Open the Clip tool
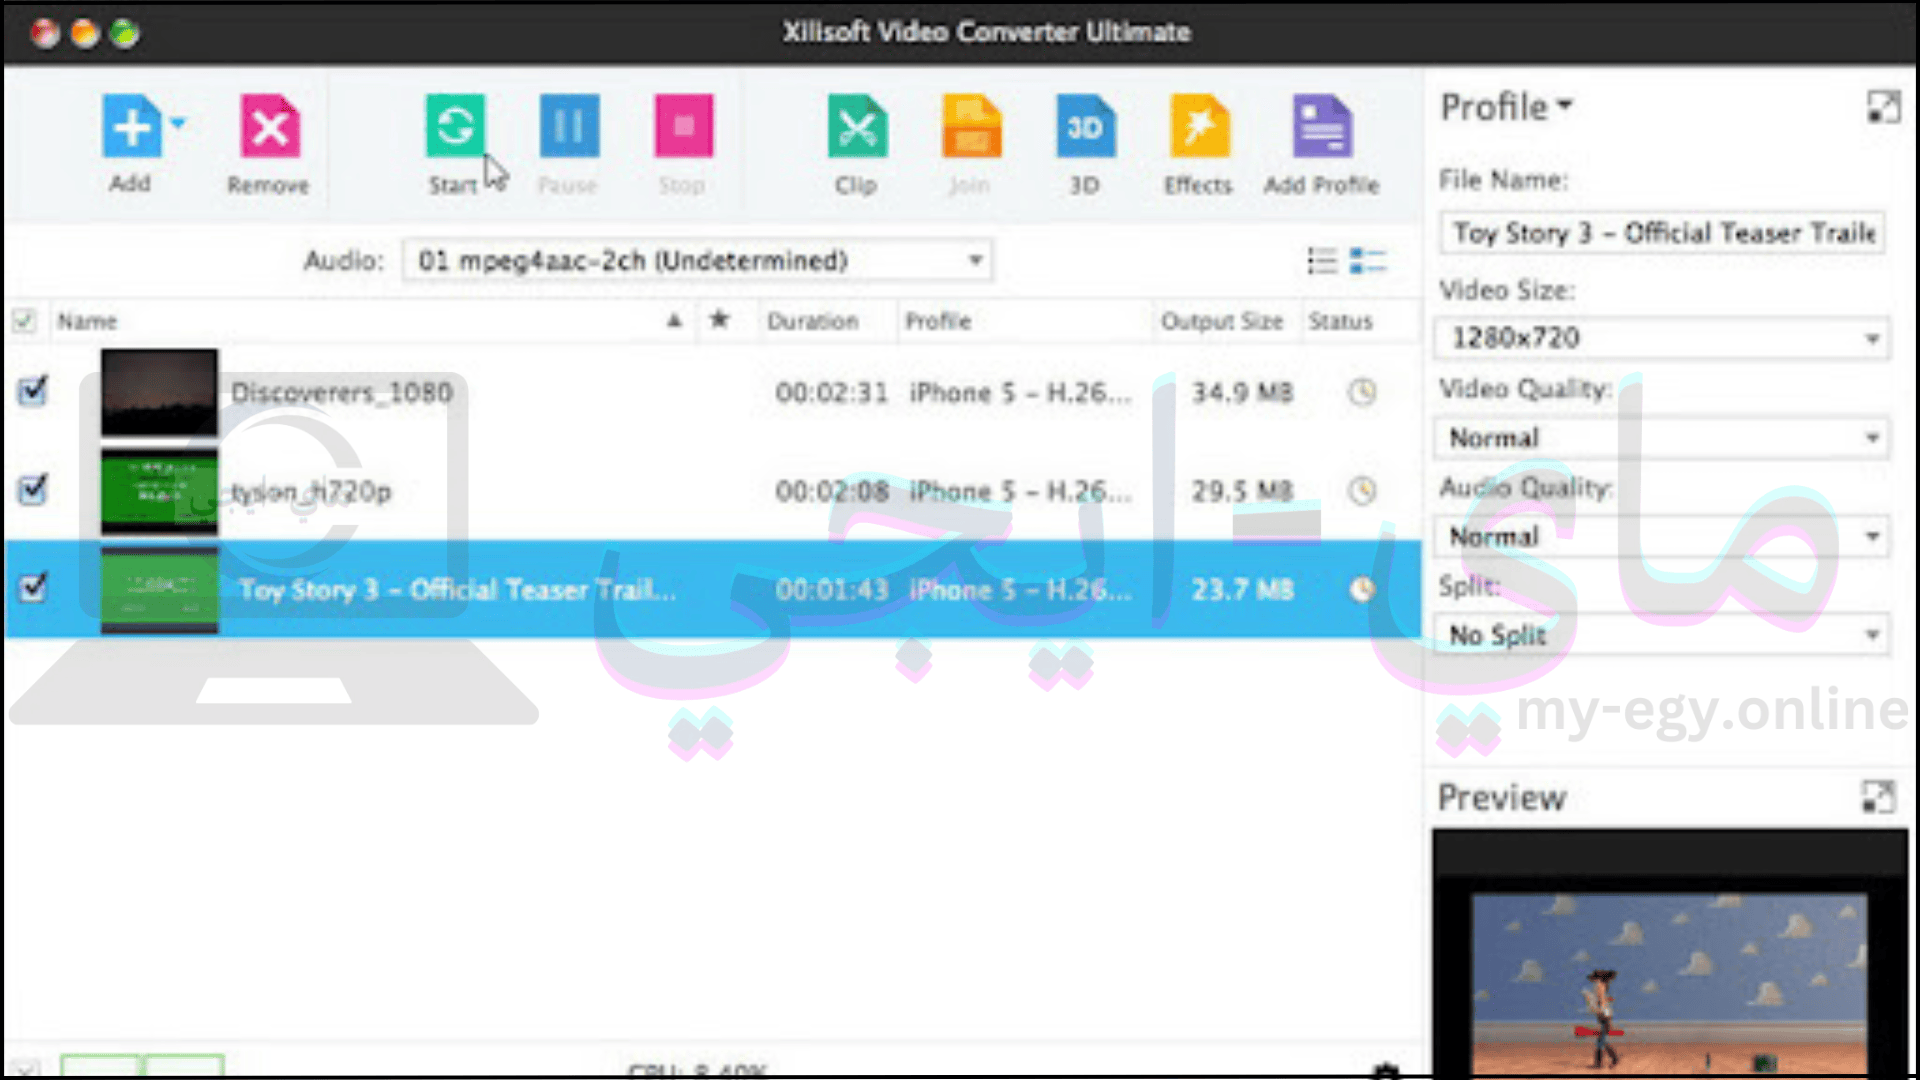The height and width of the screenshot is (1080, 1920). [857, 126]
